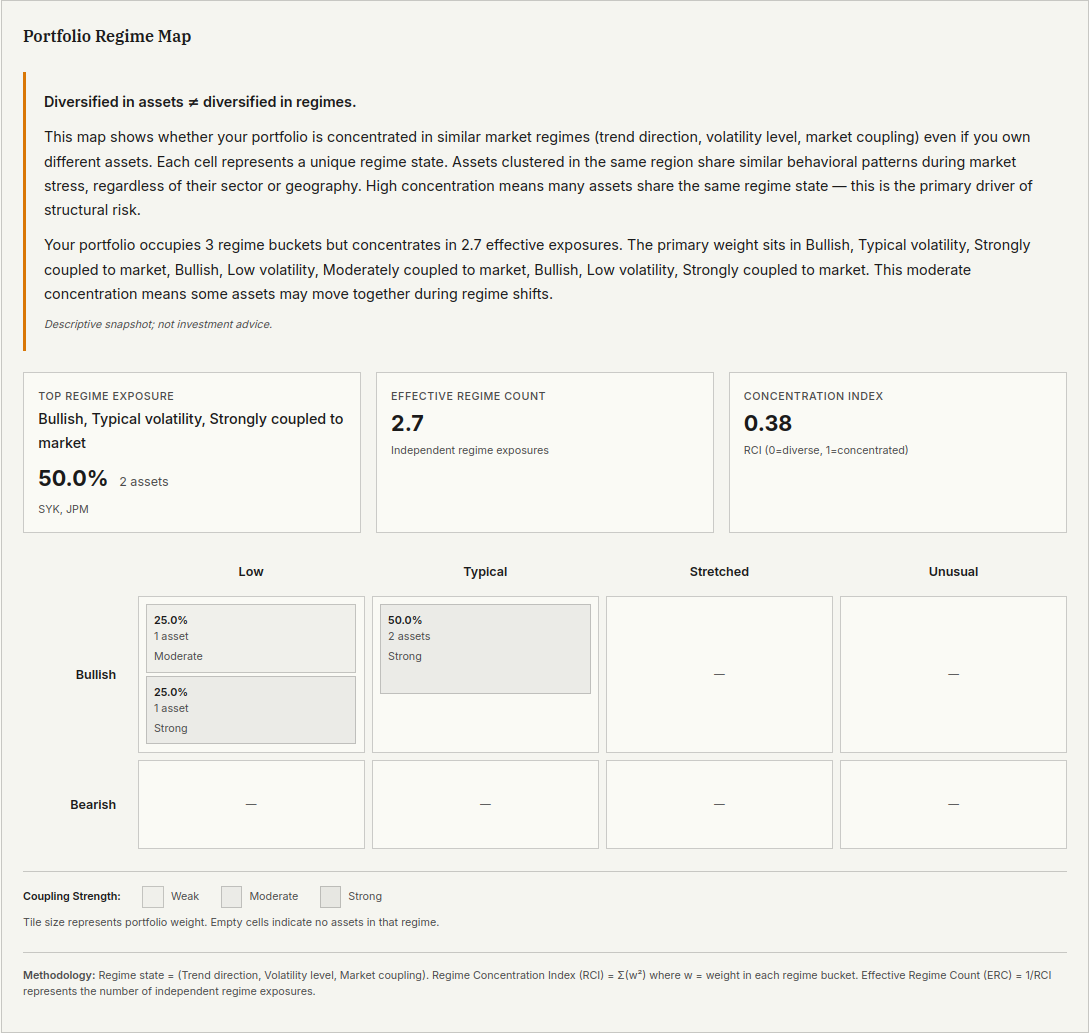Click the Bearish row label

[x=93, y=805]
